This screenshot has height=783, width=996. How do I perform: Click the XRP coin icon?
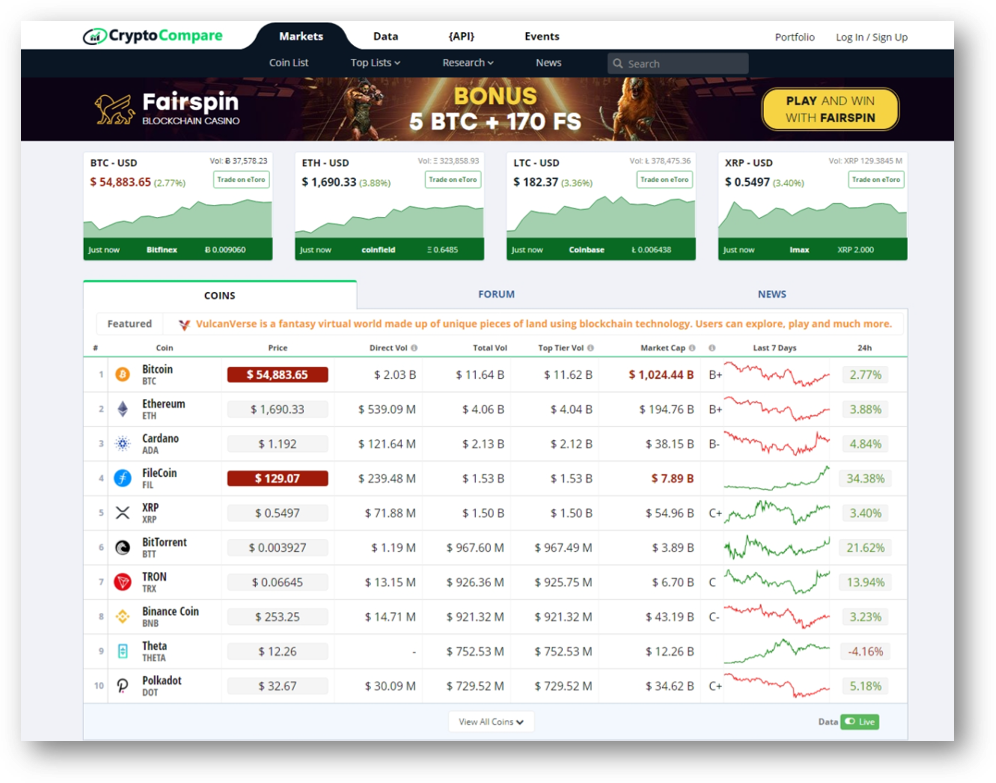pos(123,513)
